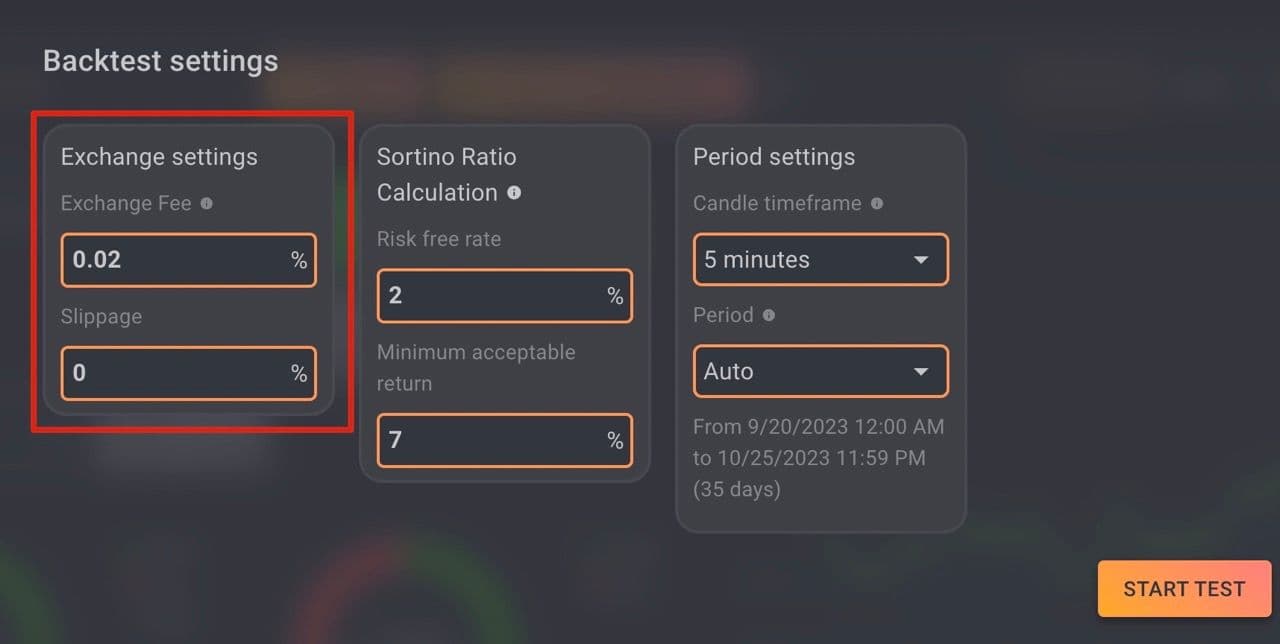The image size is (1280, 644).
Task: Click the 'Sortino Ratio' panel title text
Action: pos(446,157)
